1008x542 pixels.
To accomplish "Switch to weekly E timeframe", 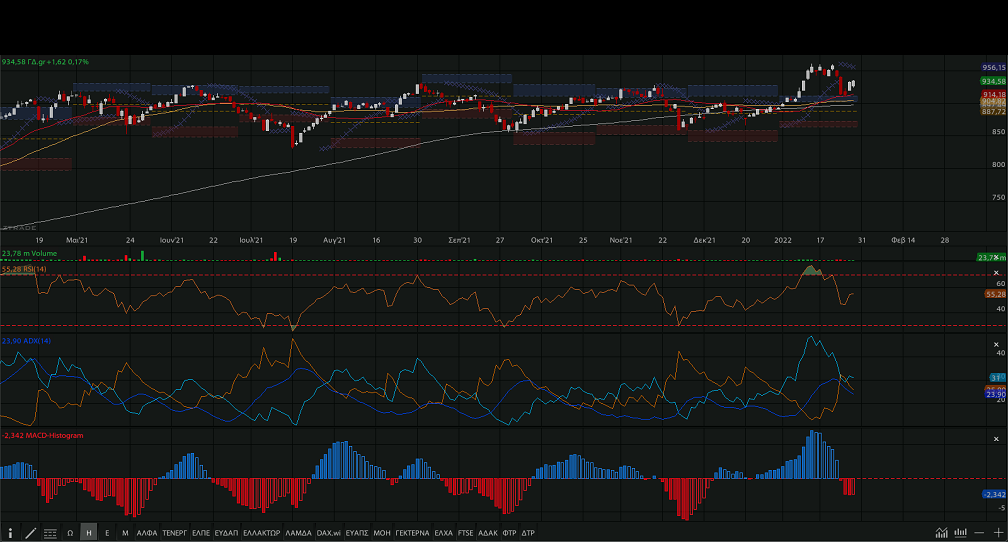I will 107,533.
